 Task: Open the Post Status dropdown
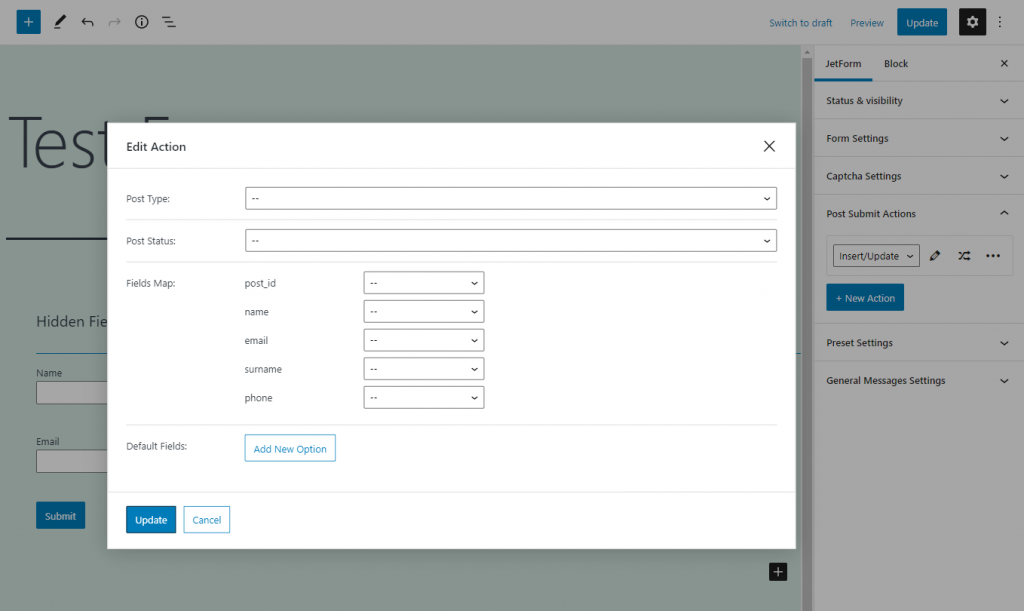point(511,241)
